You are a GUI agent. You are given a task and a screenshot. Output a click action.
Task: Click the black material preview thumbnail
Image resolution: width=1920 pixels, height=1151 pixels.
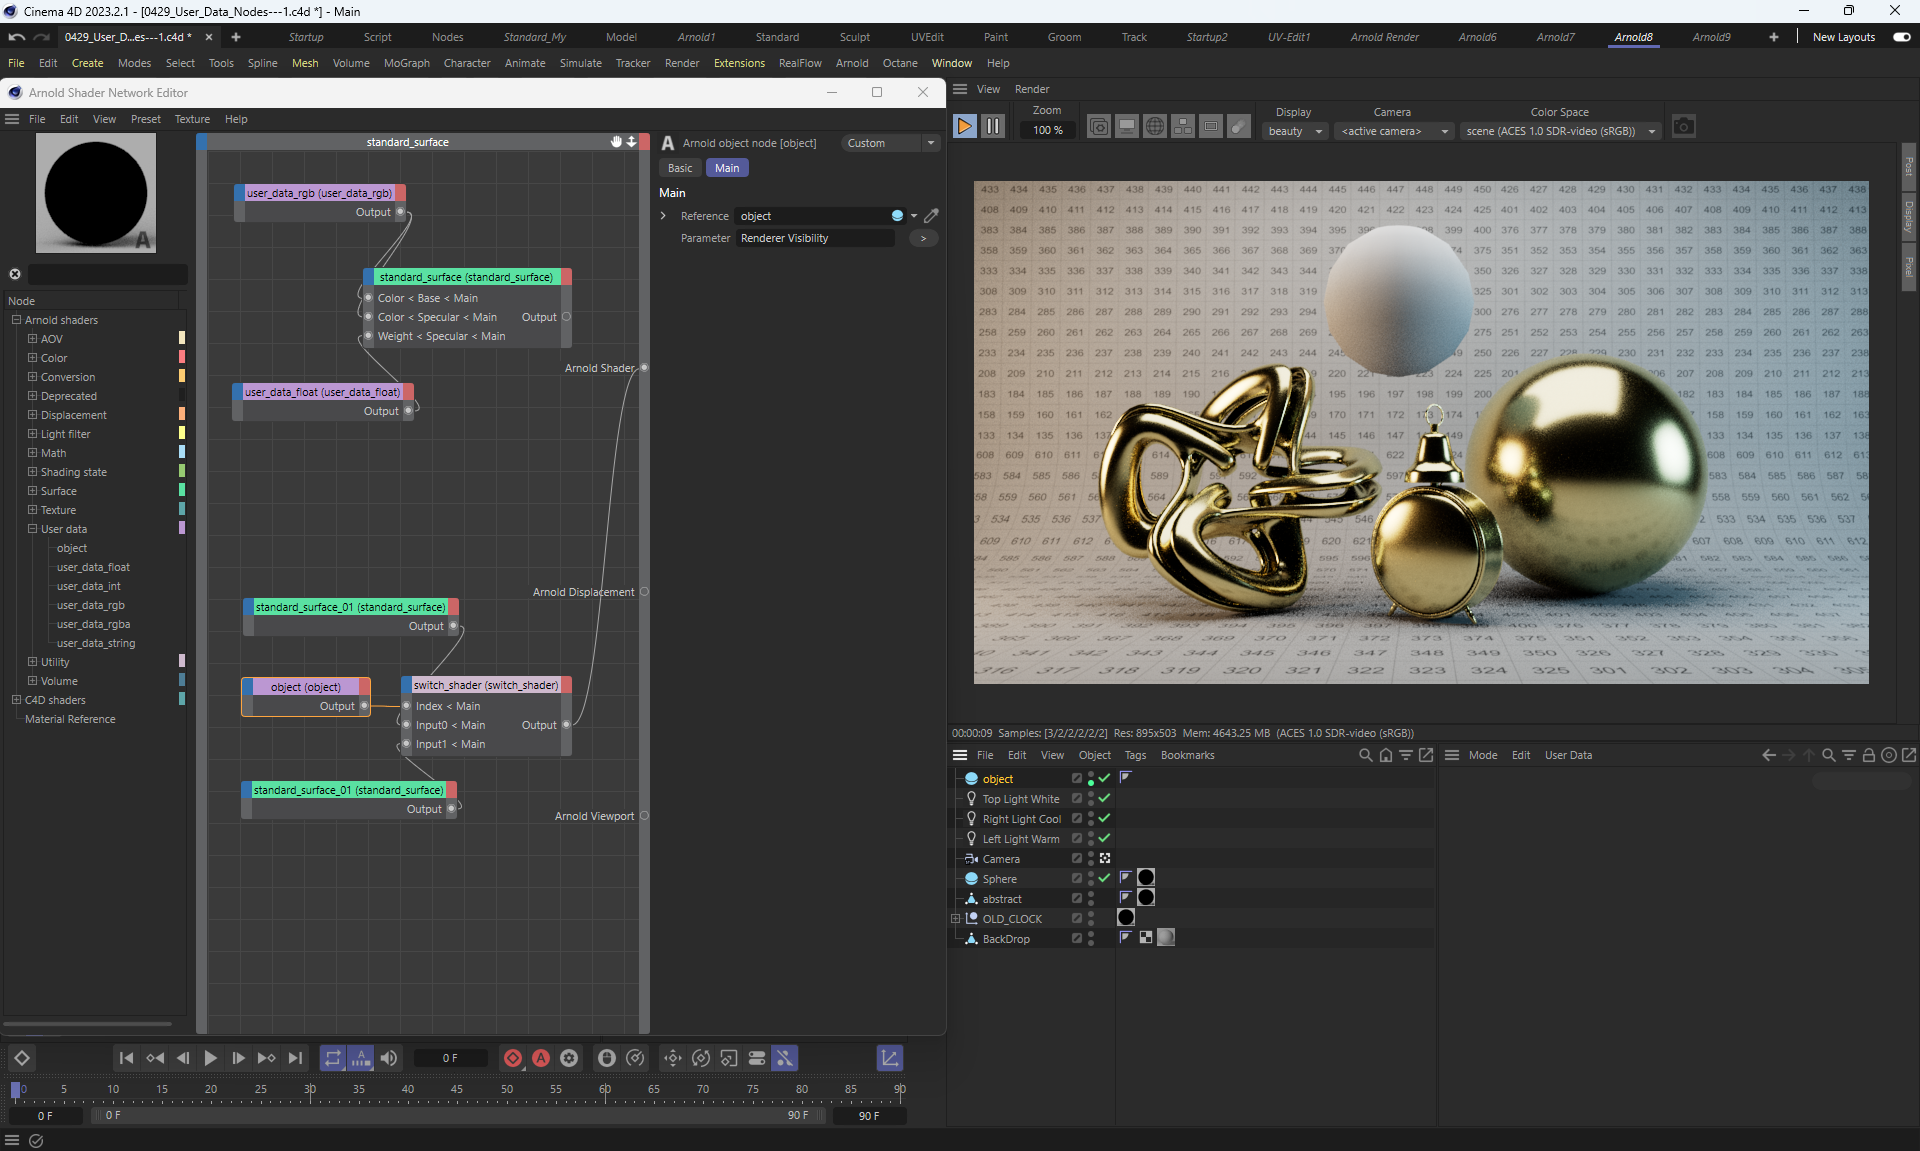click(x=96, y=193)
